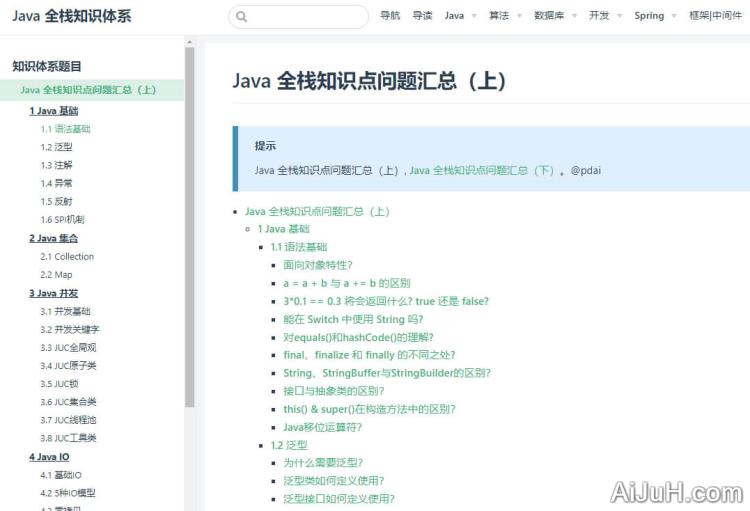Go to sidebar section 1.3 注解
Screen dimensions: 750x511
56,165
